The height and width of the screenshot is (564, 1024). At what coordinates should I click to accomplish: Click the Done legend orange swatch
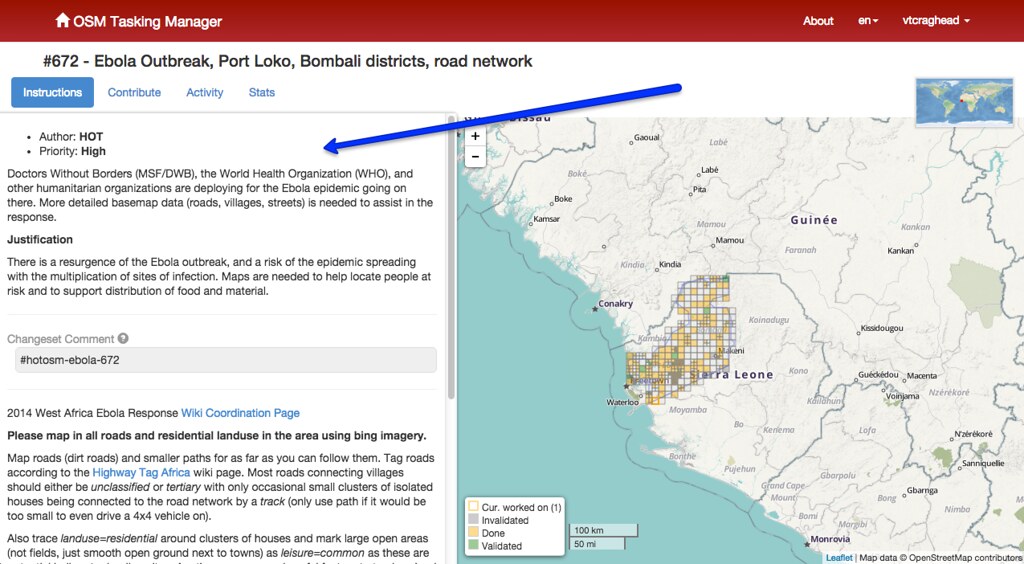[x=472, y=533]
